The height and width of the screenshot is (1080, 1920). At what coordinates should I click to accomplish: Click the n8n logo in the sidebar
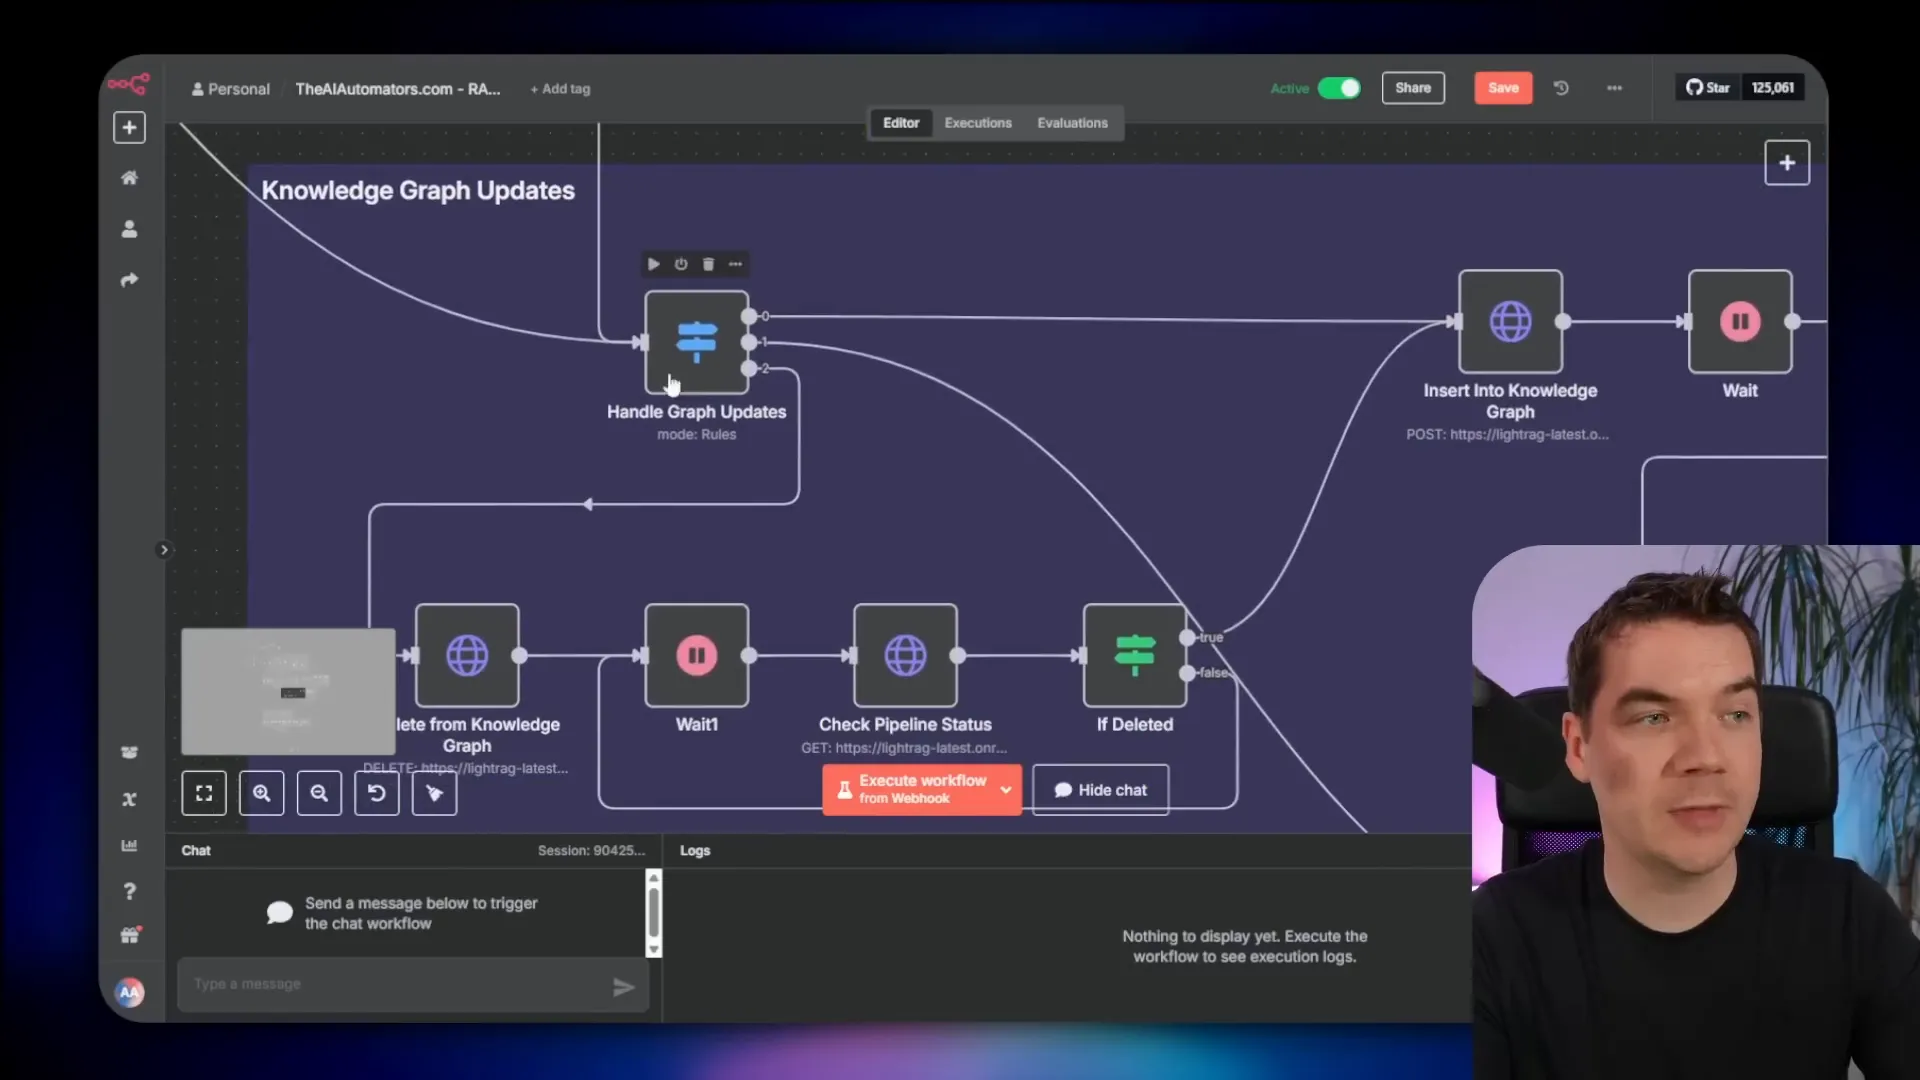[x=129, y=85]
